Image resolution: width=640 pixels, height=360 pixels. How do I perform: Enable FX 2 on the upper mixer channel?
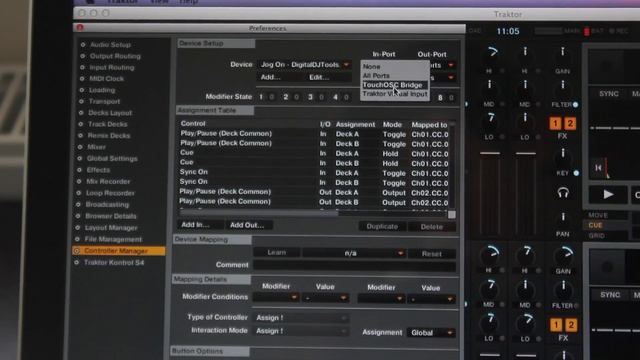point(570,123)
